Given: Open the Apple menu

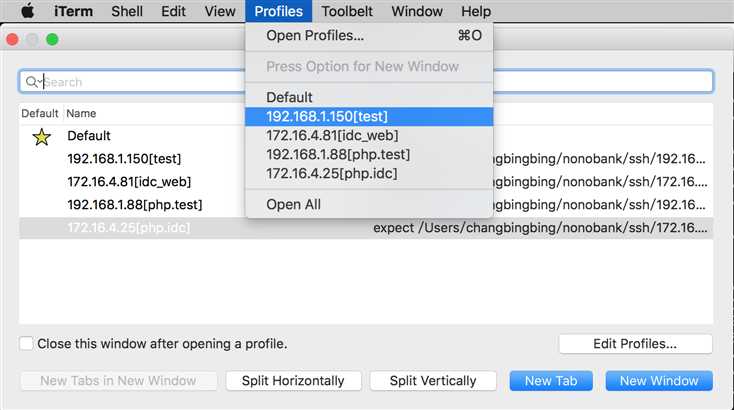Looking at the screenshot, I should tap(28, 11).
